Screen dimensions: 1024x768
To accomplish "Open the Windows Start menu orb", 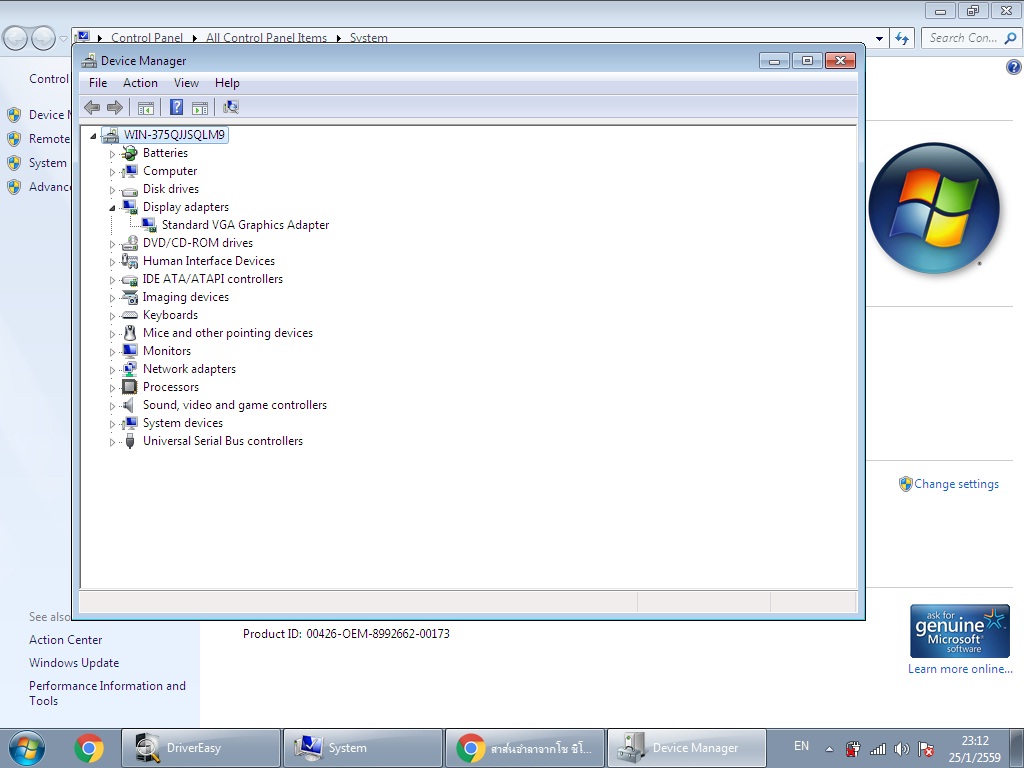I will pyautogui.click(x=27, y=748).
